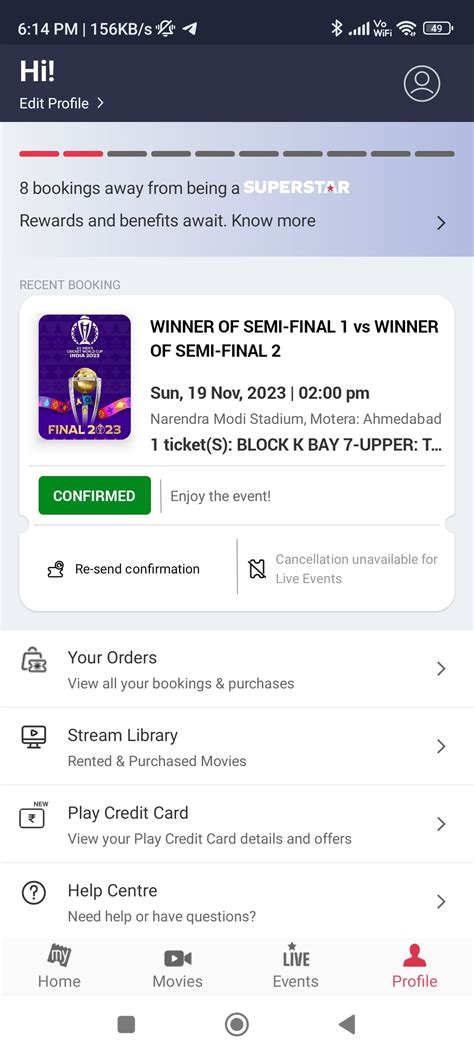The width and height of the screenshot is (474, 1053).
Task: Tap the cancellation unavailable icon
Action: click(256, 569)
